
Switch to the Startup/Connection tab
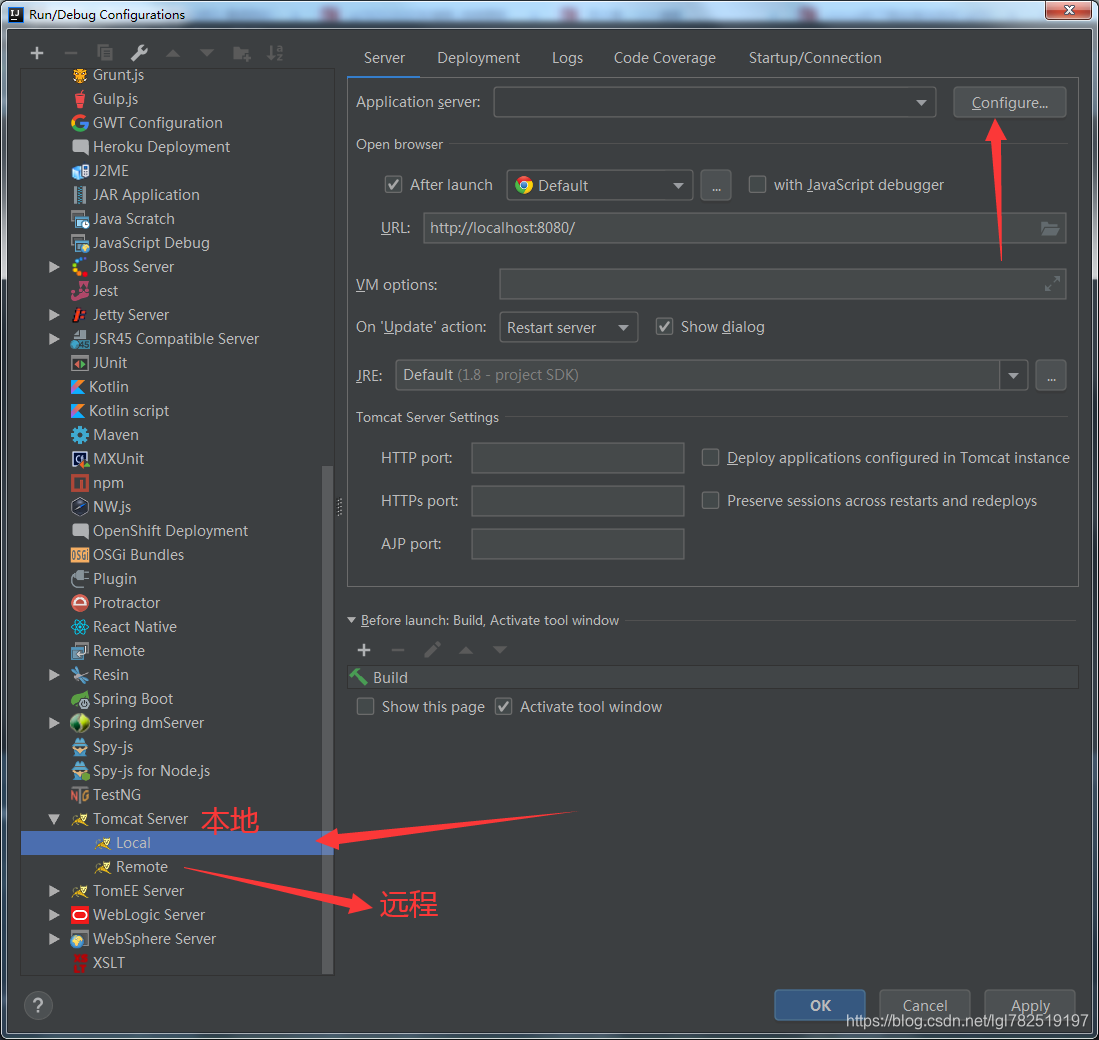[x=814, y=57]
